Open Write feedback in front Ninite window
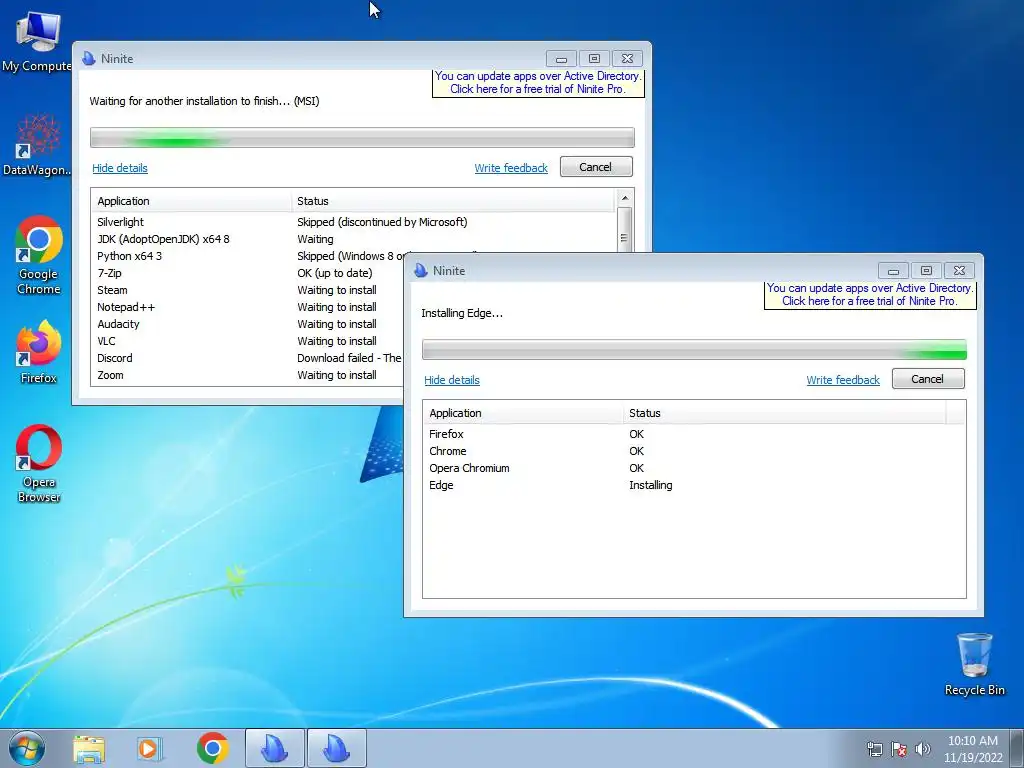This screenshot has height=768, width=1024. point(843,380)
